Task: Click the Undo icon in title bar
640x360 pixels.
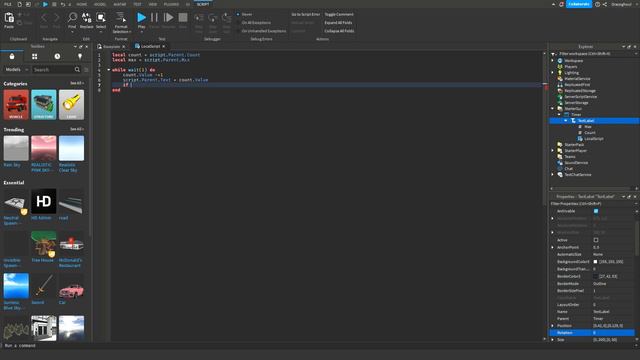Action: tap(62, 4)
